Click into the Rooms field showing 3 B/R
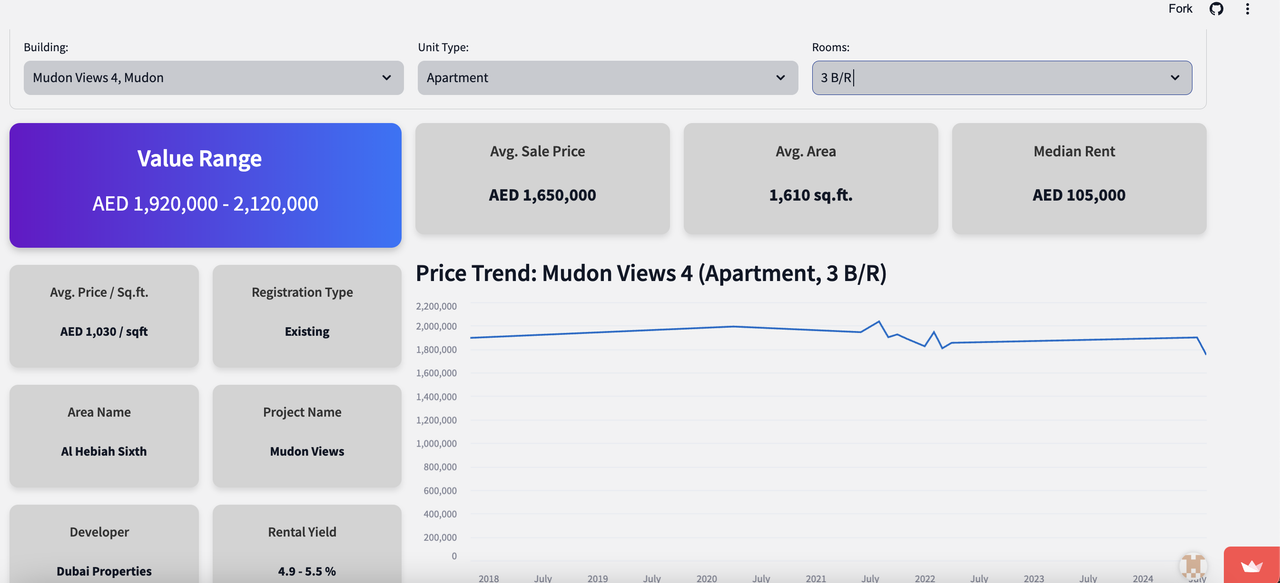1280x583 pixels. coord(990,78)
